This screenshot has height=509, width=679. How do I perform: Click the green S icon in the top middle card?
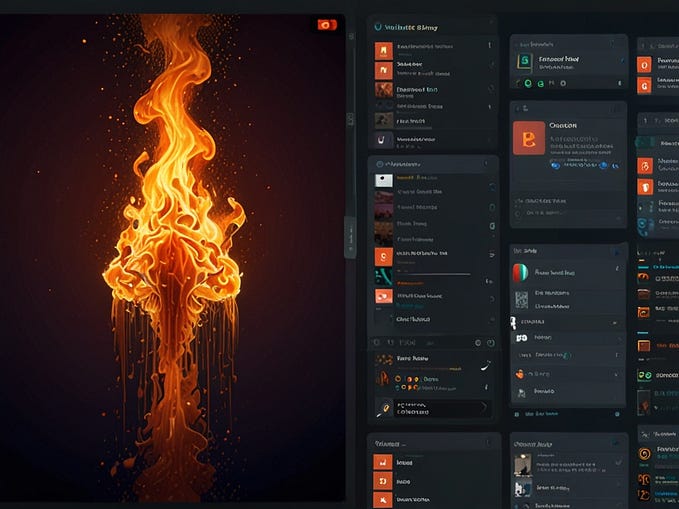pyautogui.click(x=524, y=62)
